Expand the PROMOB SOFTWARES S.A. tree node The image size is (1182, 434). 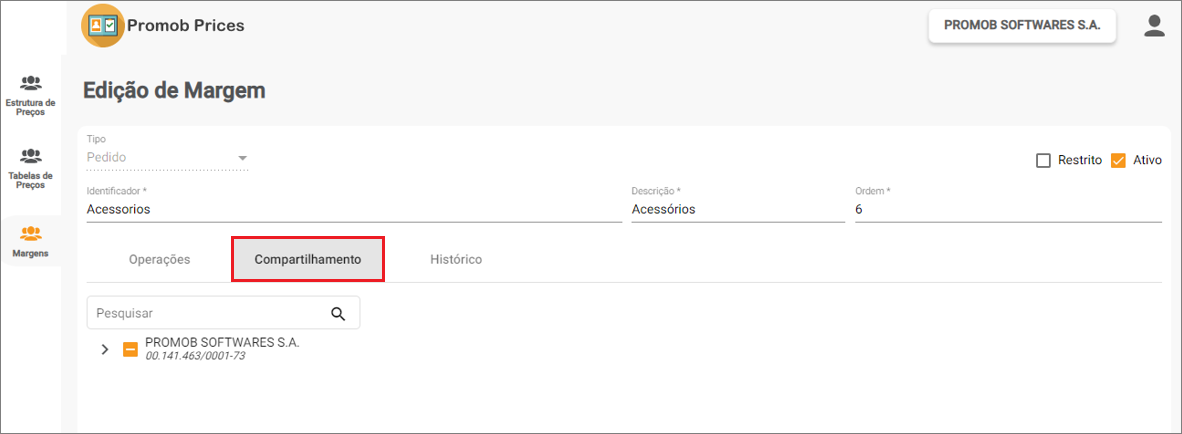pyautogui.click(x=105, y=349)
